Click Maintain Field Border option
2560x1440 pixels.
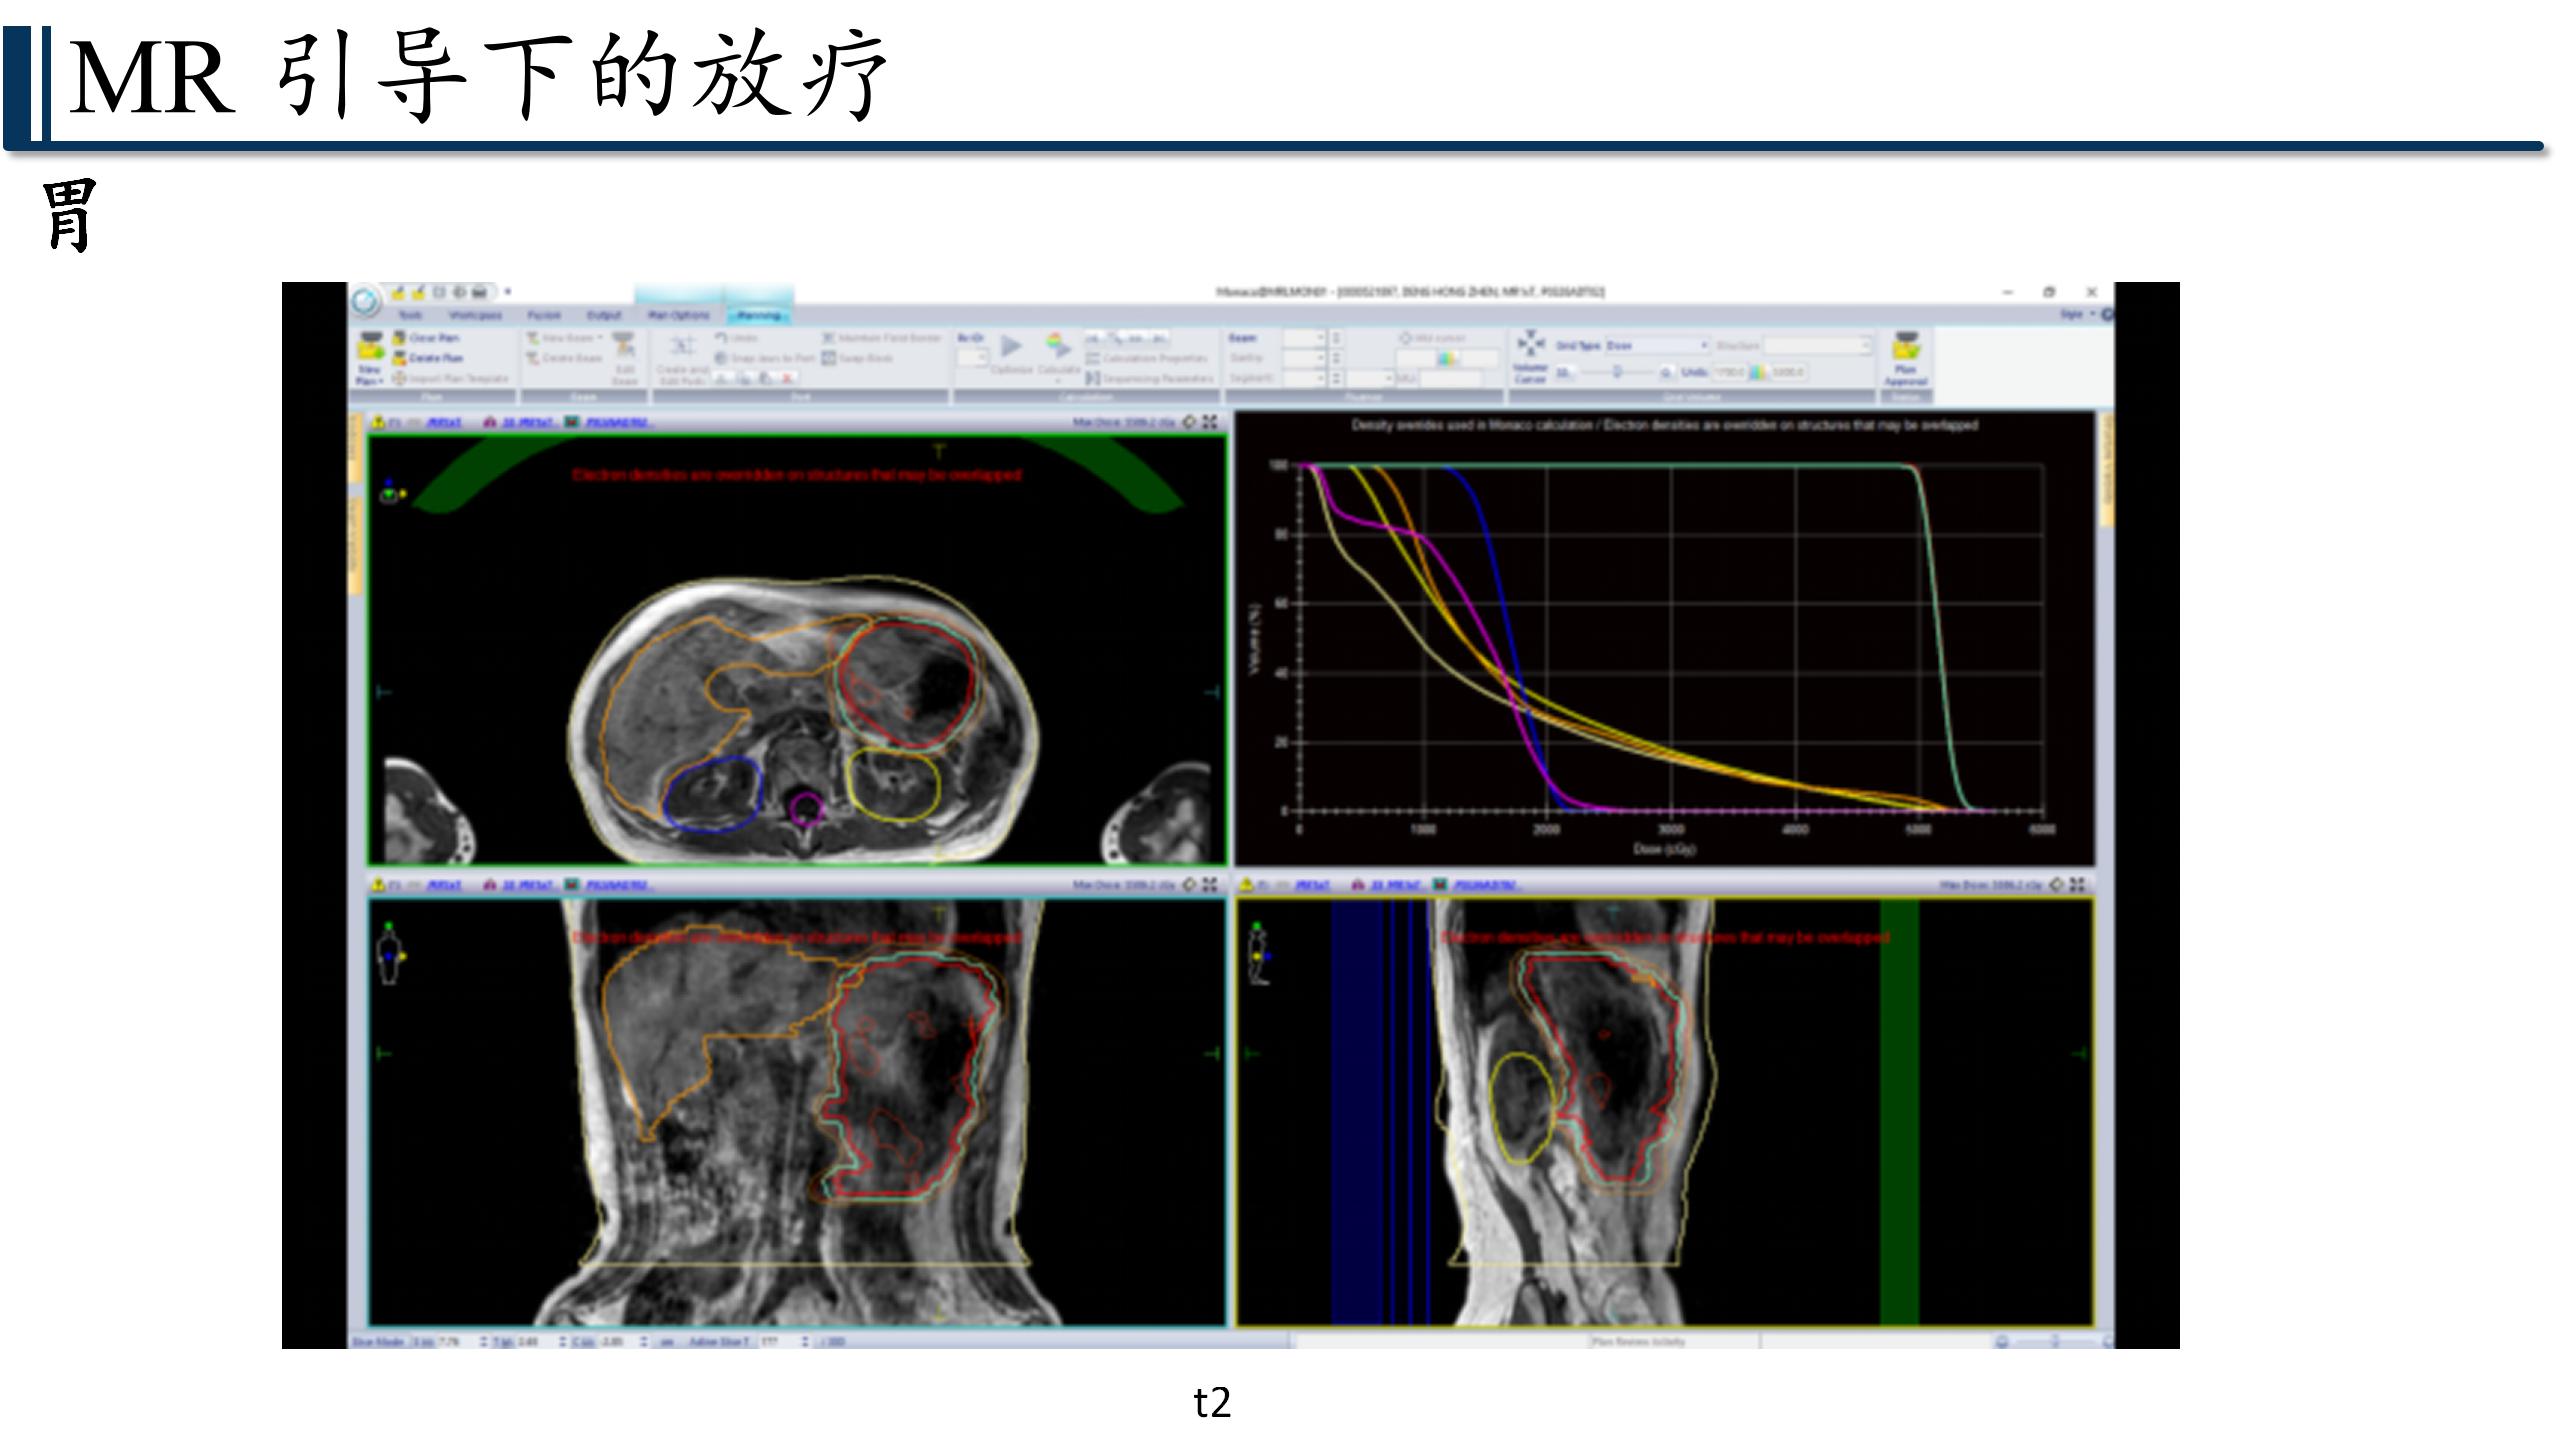882,338
